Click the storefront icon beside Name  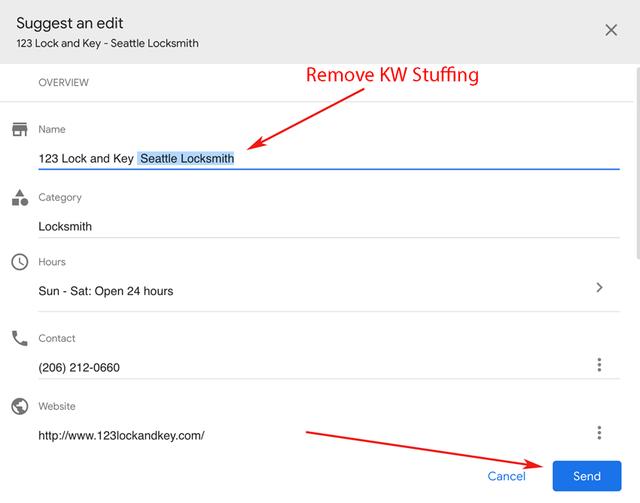[x=19, y=130]
